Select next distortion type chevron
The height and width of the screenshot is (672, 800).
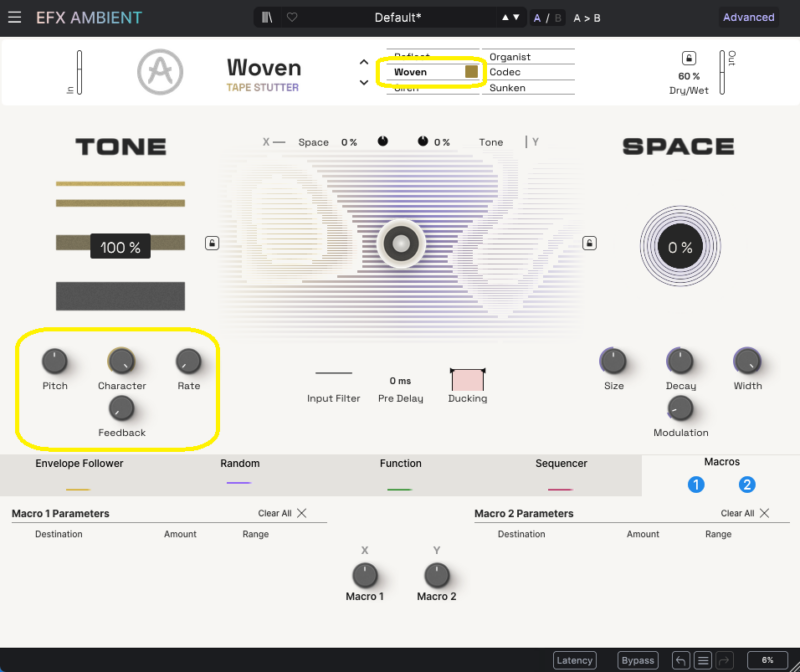364,83
